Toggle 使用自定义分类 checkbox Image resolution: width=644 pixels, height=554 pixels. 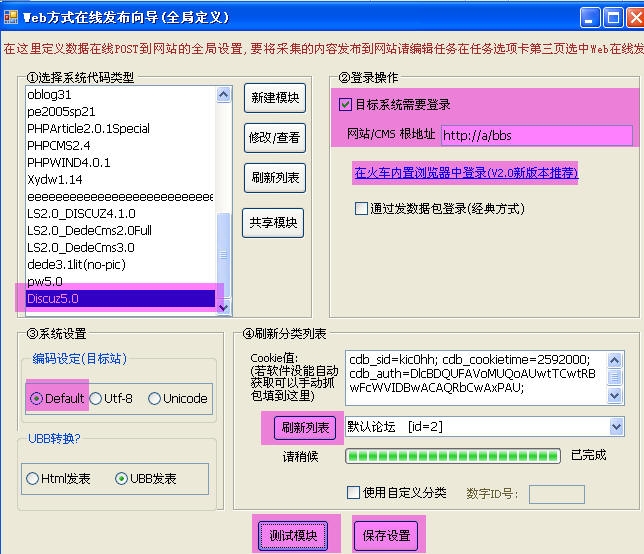click(x=353, y=492)
